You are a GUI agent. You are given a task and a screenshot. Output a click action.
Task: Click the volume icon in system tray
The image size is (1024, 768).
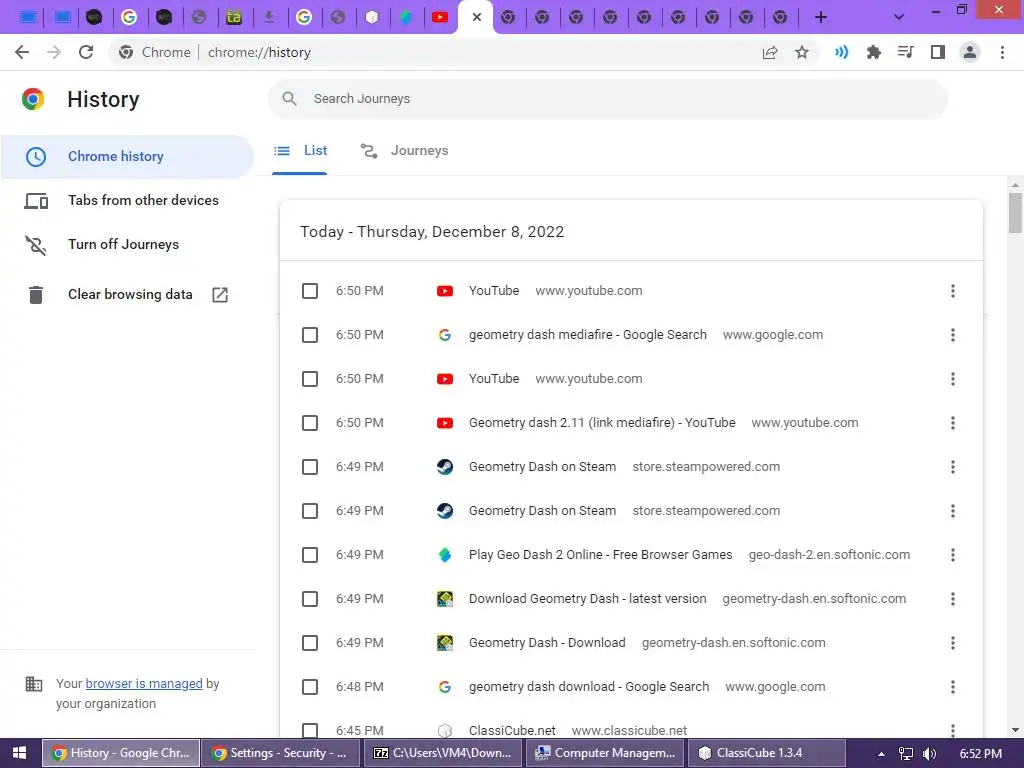click(x=929, y=754)
